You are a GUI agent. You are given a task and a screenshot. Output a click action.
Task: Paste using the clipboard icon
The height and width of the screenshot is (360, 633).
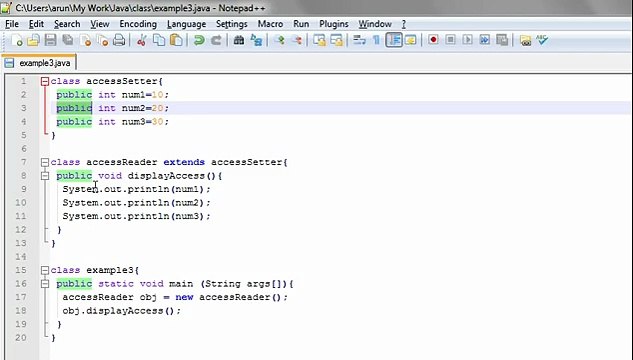[x=176, y=40]
